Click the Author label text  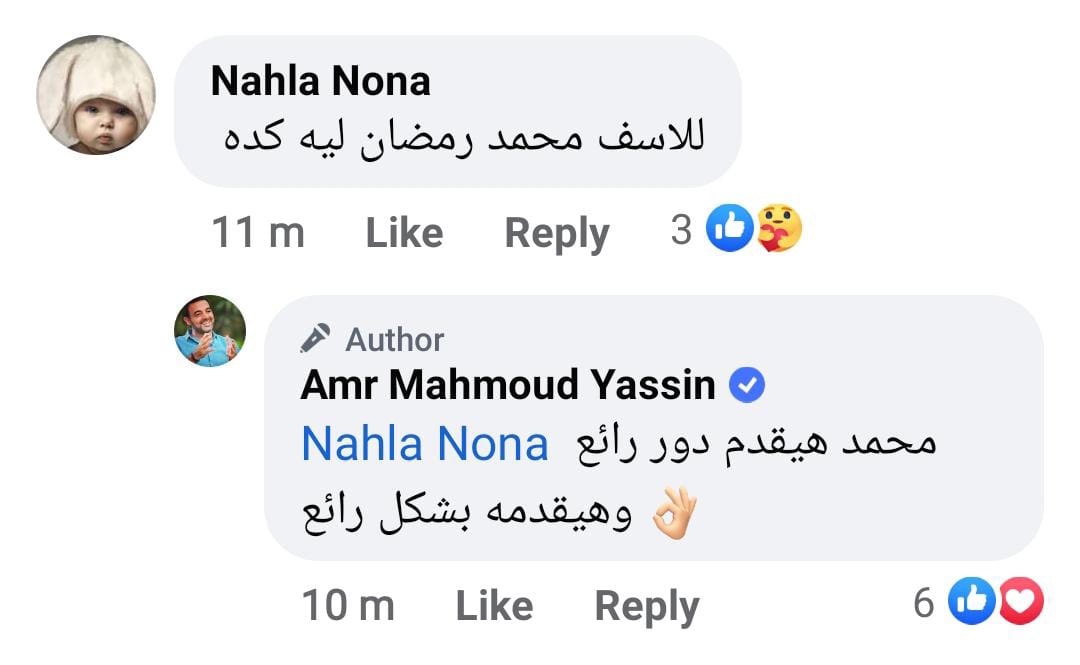click(x=394, y=340)
